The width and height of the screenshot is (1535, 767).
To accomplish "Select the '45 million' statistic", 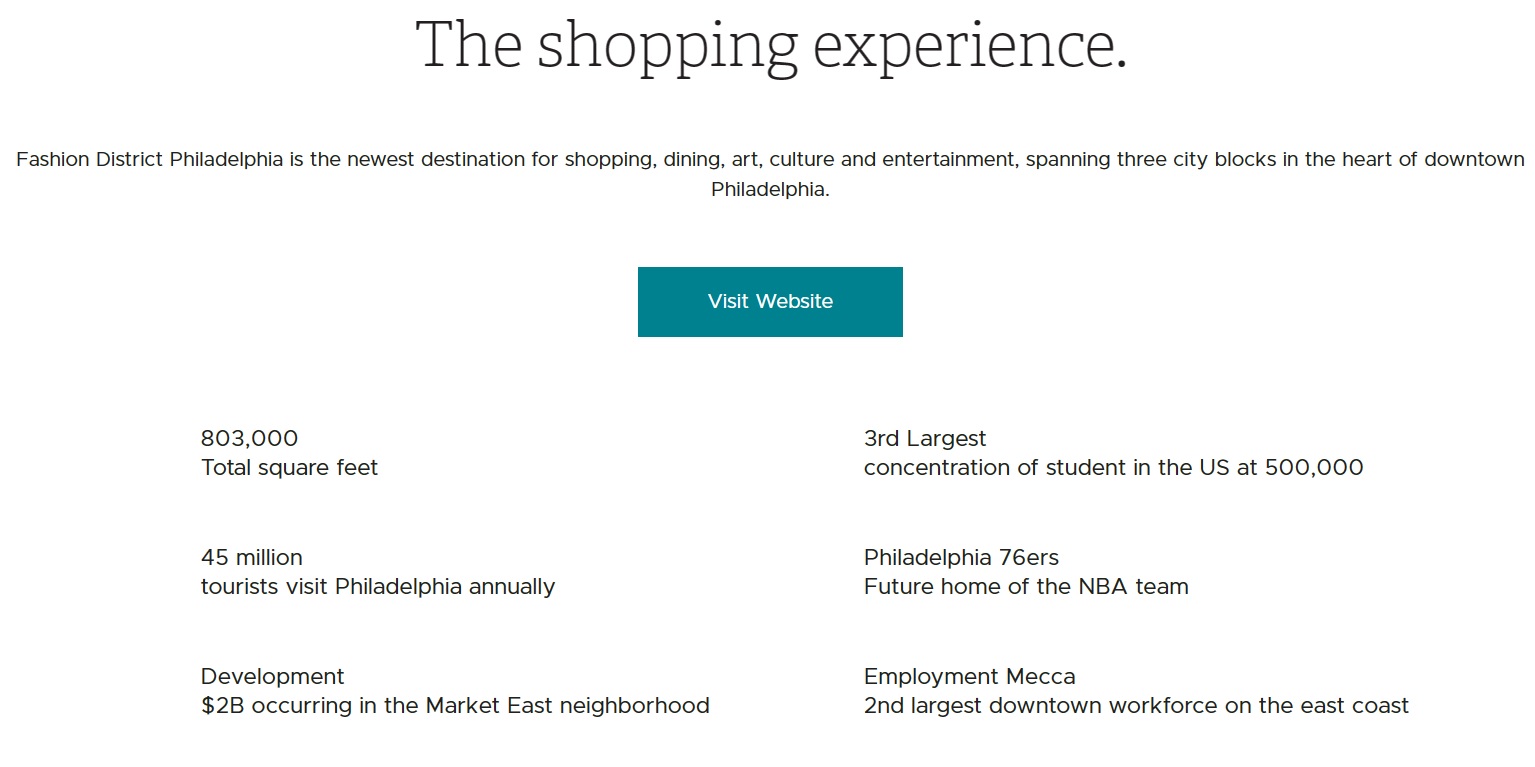I will (251, 557).
